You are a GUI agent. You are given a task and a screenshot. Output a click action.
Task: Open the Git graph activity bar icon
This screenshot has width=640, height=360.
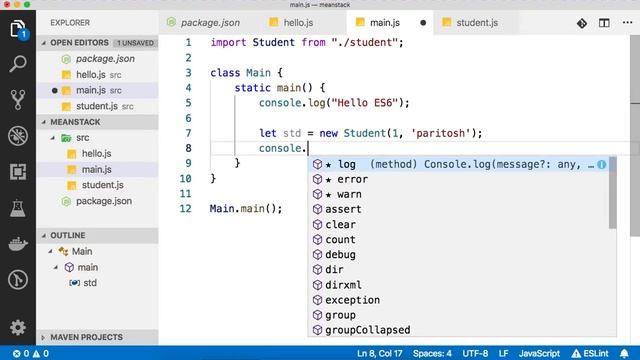point(18,280)
